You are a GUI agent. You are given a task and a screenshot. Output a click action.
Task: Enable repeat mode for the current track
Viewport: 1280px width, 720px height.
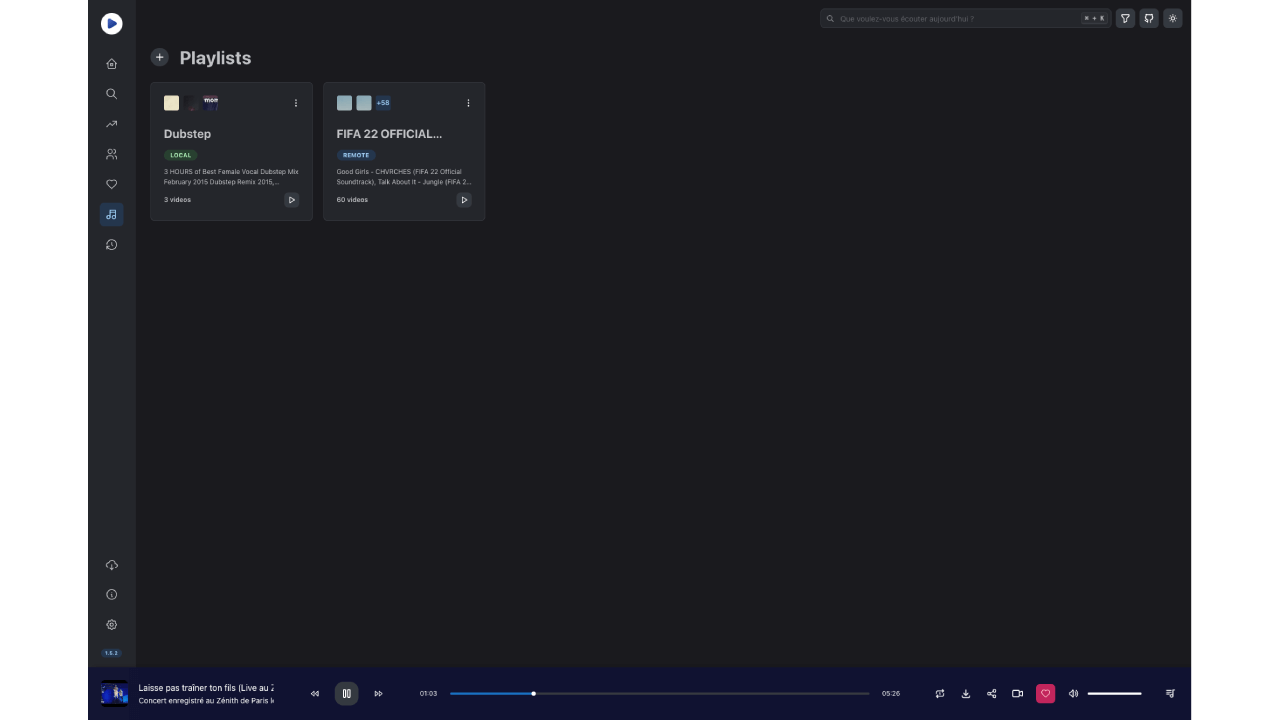point(939,693)
